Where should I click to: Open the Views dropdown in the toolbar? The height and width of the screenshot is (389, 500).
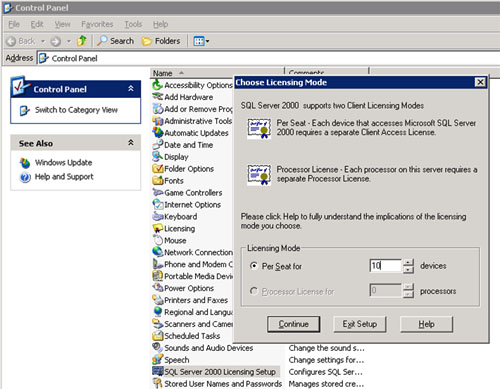pos(201,41)
